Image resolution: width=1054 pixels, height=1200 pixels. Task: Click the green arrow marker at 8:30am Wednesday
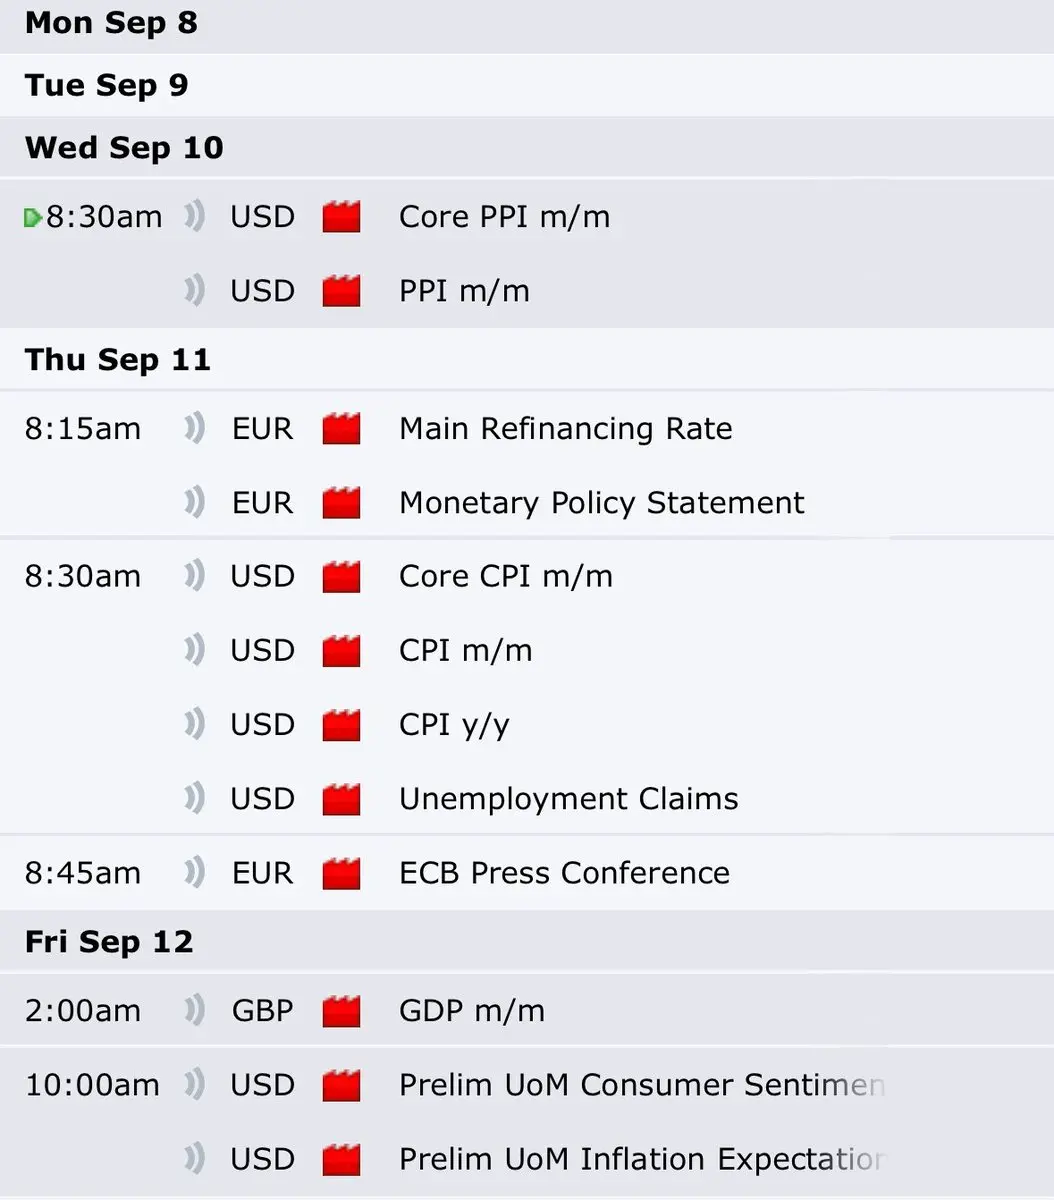point(33,217)
